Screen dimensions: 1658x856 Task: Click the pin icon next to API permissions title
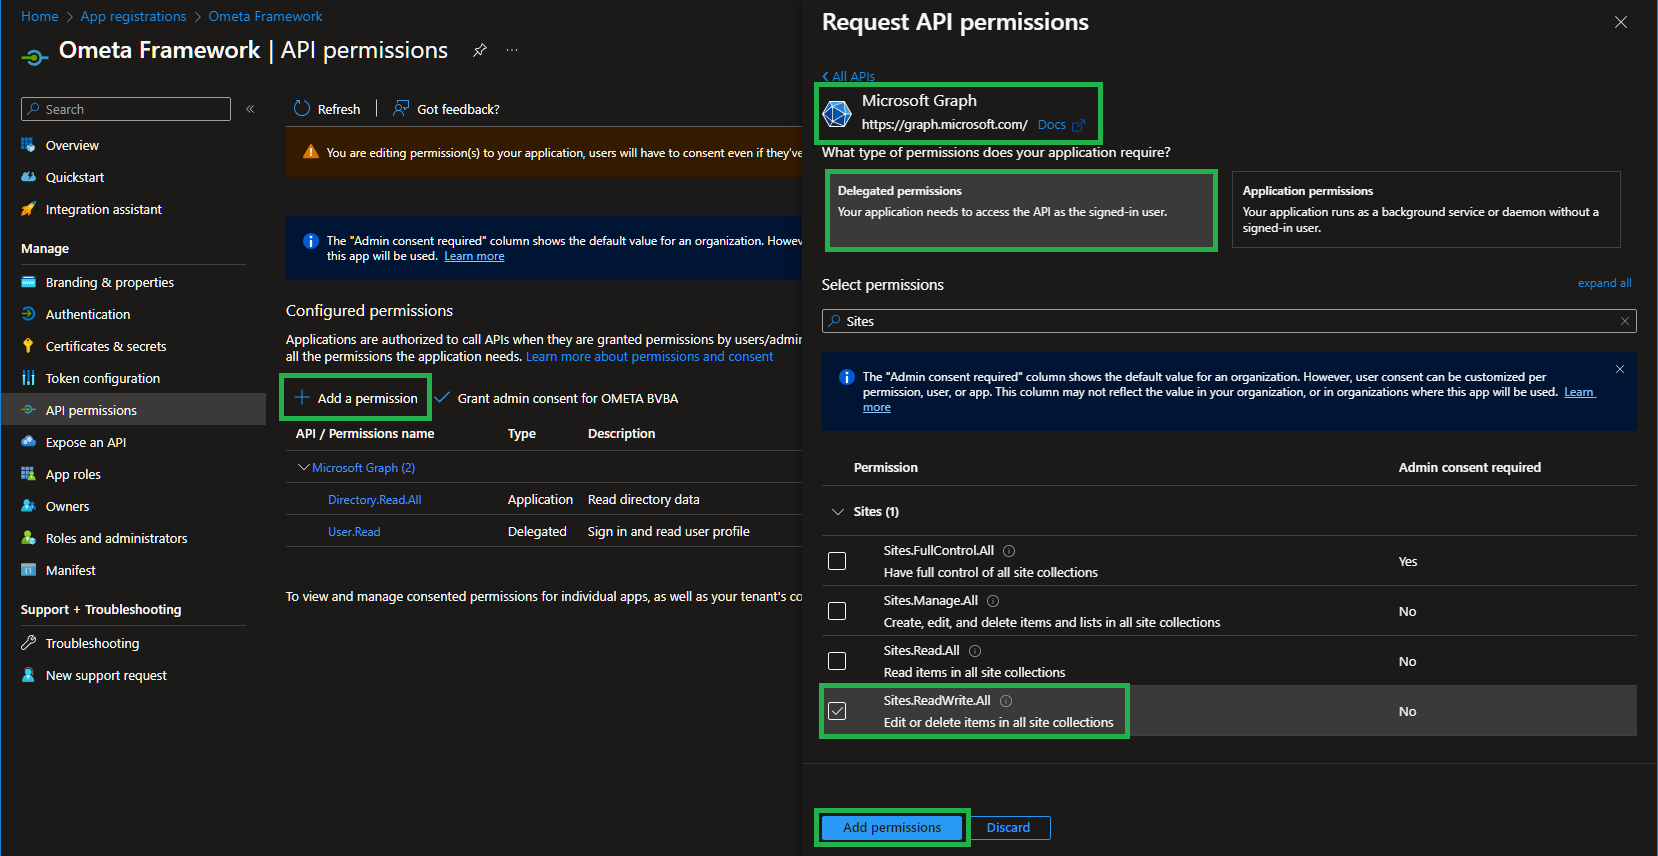point(480,50)
